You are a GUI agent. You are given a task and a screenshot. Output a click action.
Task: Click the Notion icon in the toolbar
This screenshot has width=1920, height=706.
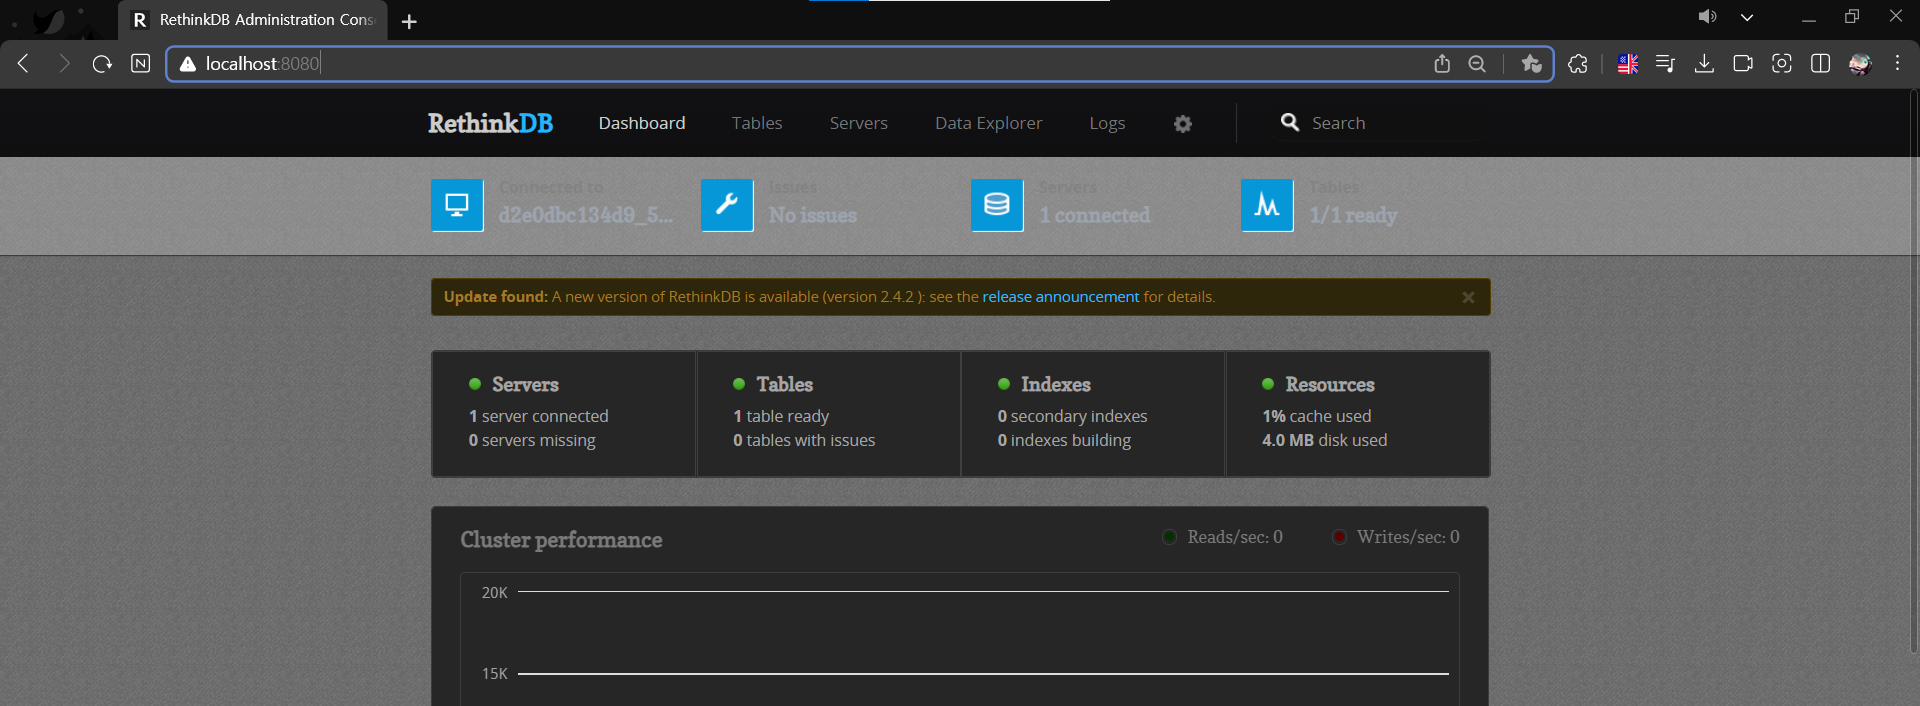coord(141,64)
